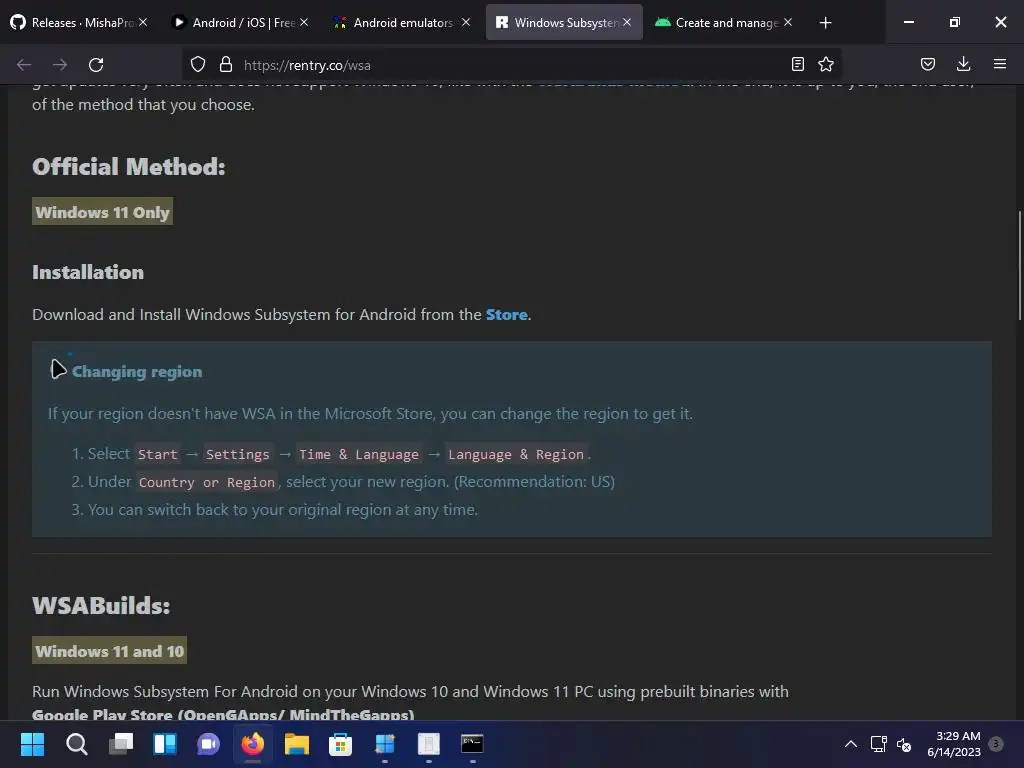
Task: Show hidden tray icons chevron
Action: pyautogui.click(x=850, y=744)
